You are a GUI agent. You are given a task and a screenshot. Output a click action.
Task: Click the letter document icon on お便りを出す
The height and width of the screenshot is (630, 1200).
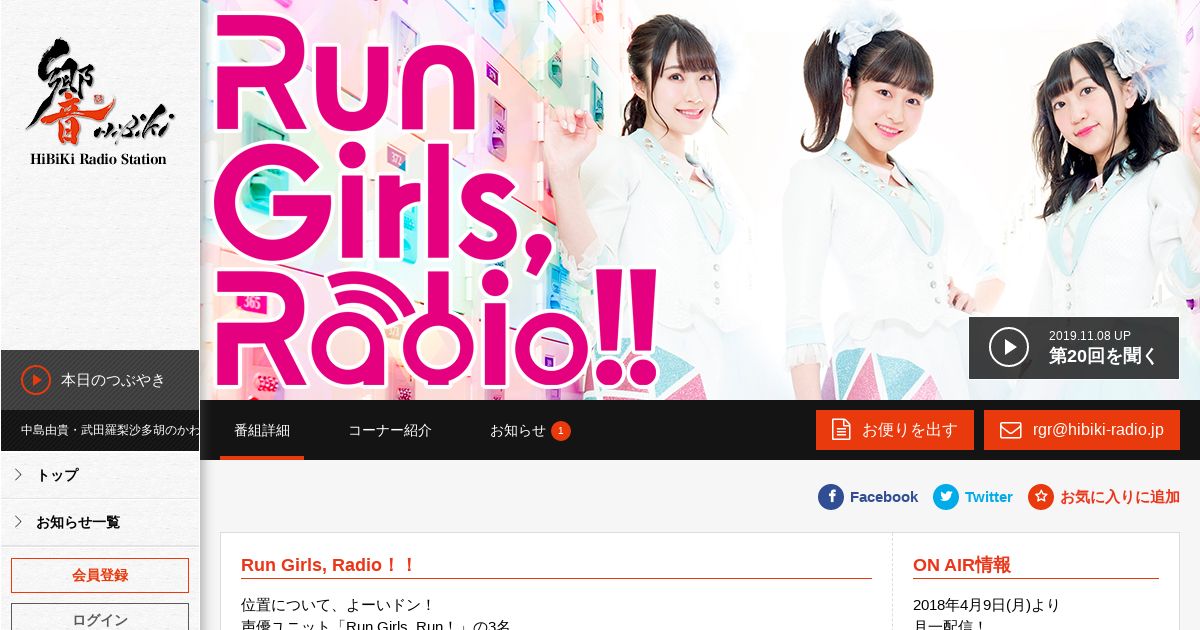coord(842,430)
